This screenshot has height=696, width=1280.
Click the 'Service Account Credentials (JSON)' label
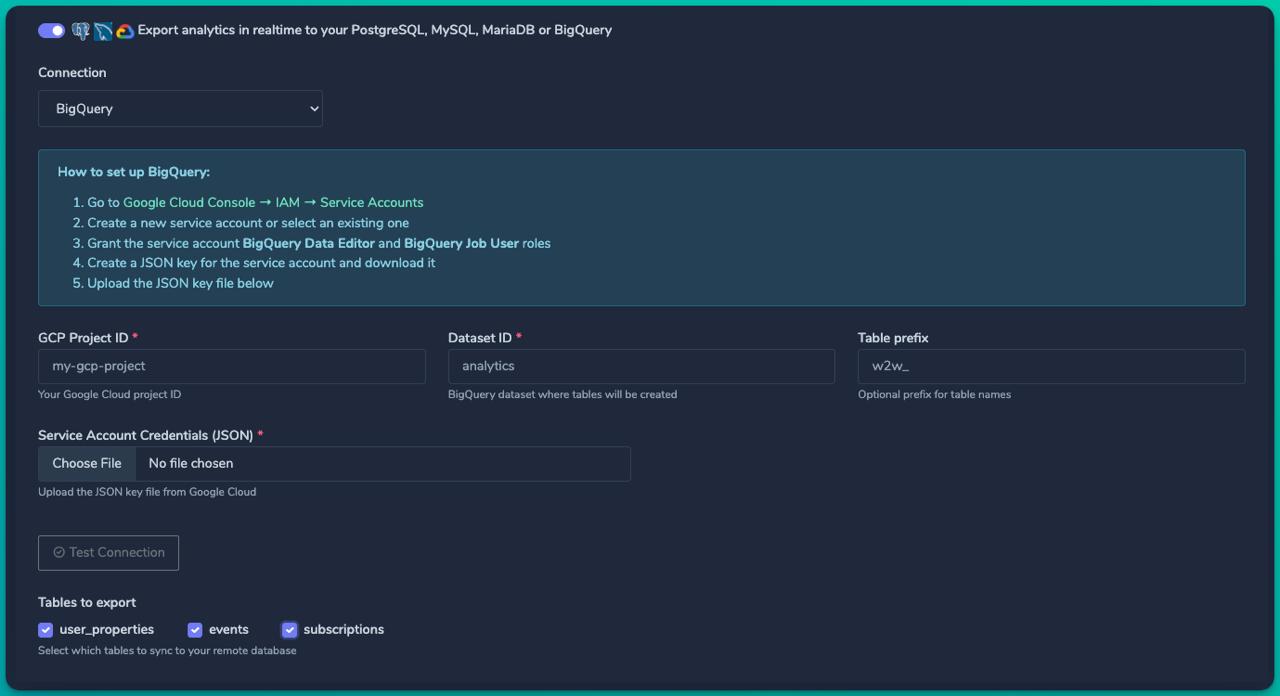[146, 435]
